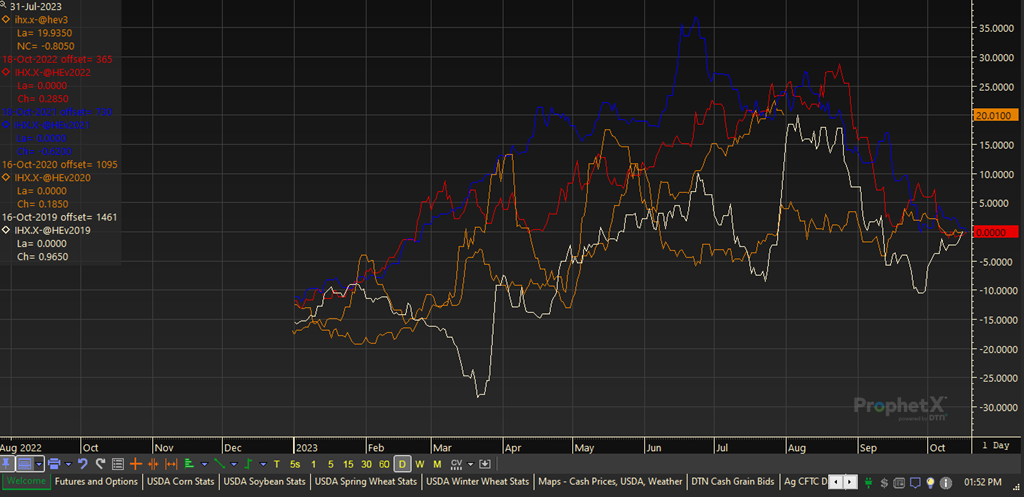This screenshot has height=497, width=1024.
Task: Open dropdown arrow next to printer icon
Action: coord(67,464)
